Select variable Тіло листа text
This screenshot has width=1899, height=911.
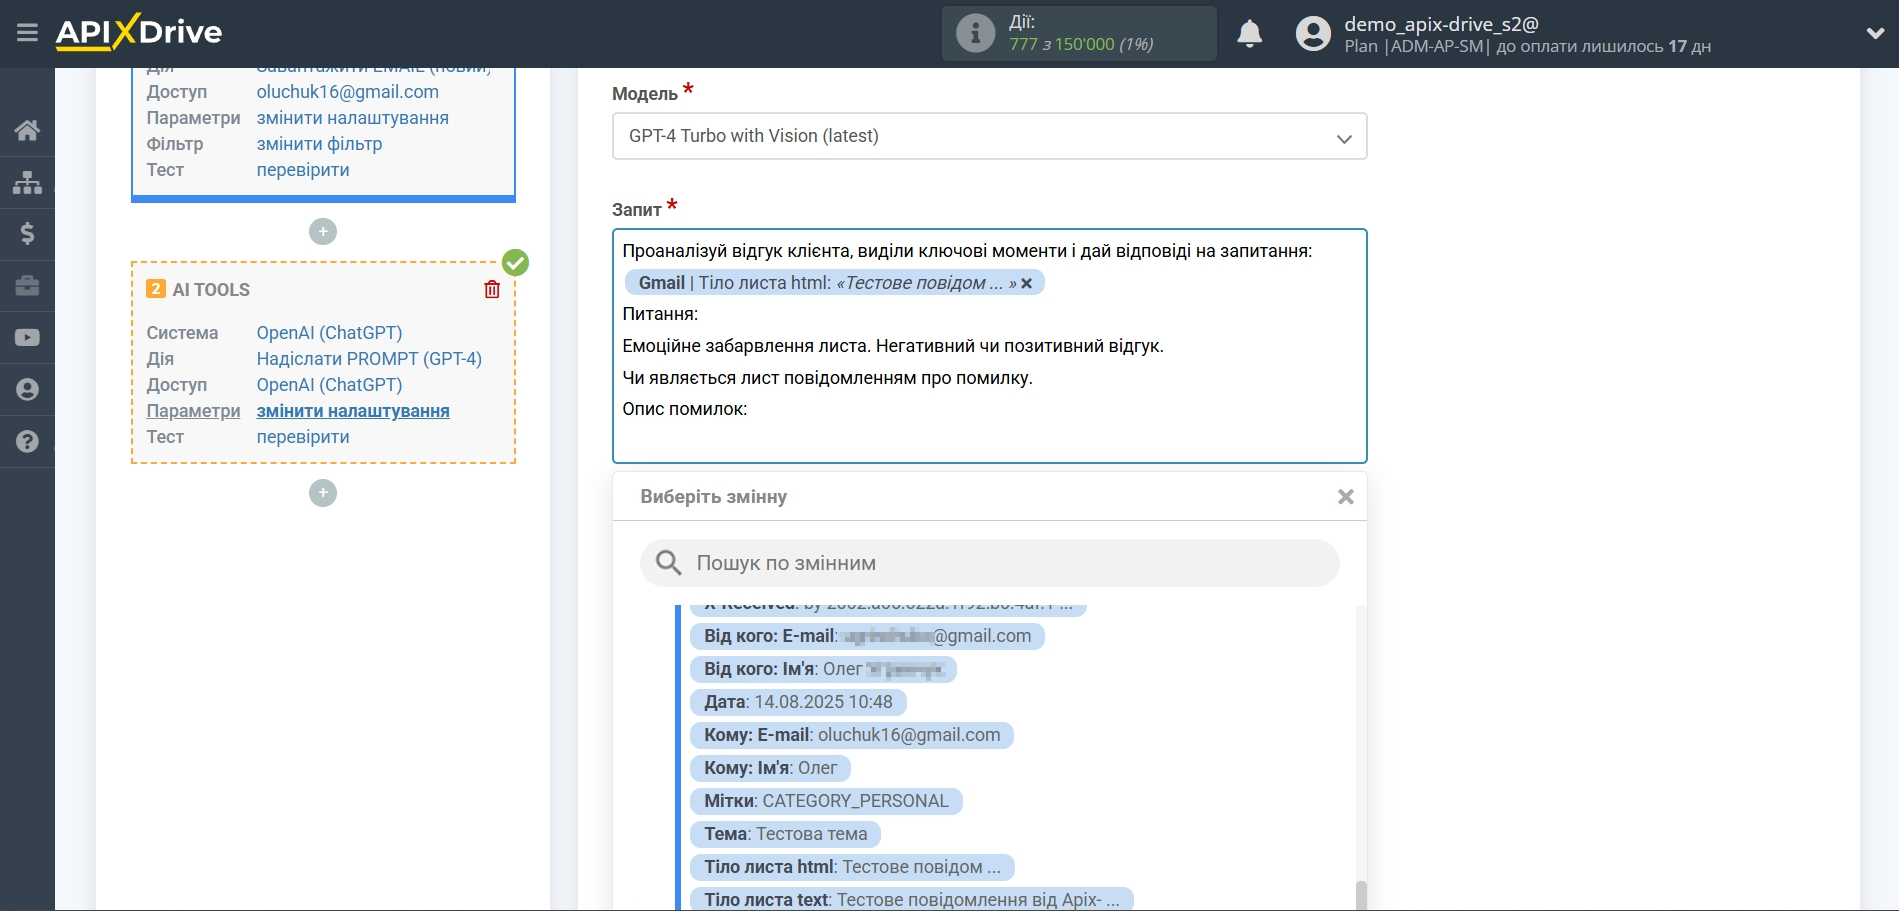click(911, 899)
